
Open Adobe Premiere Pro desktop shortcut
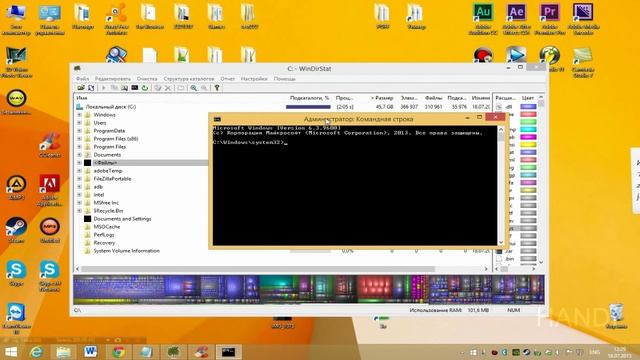pyautogui.click(x=549, y=18)
